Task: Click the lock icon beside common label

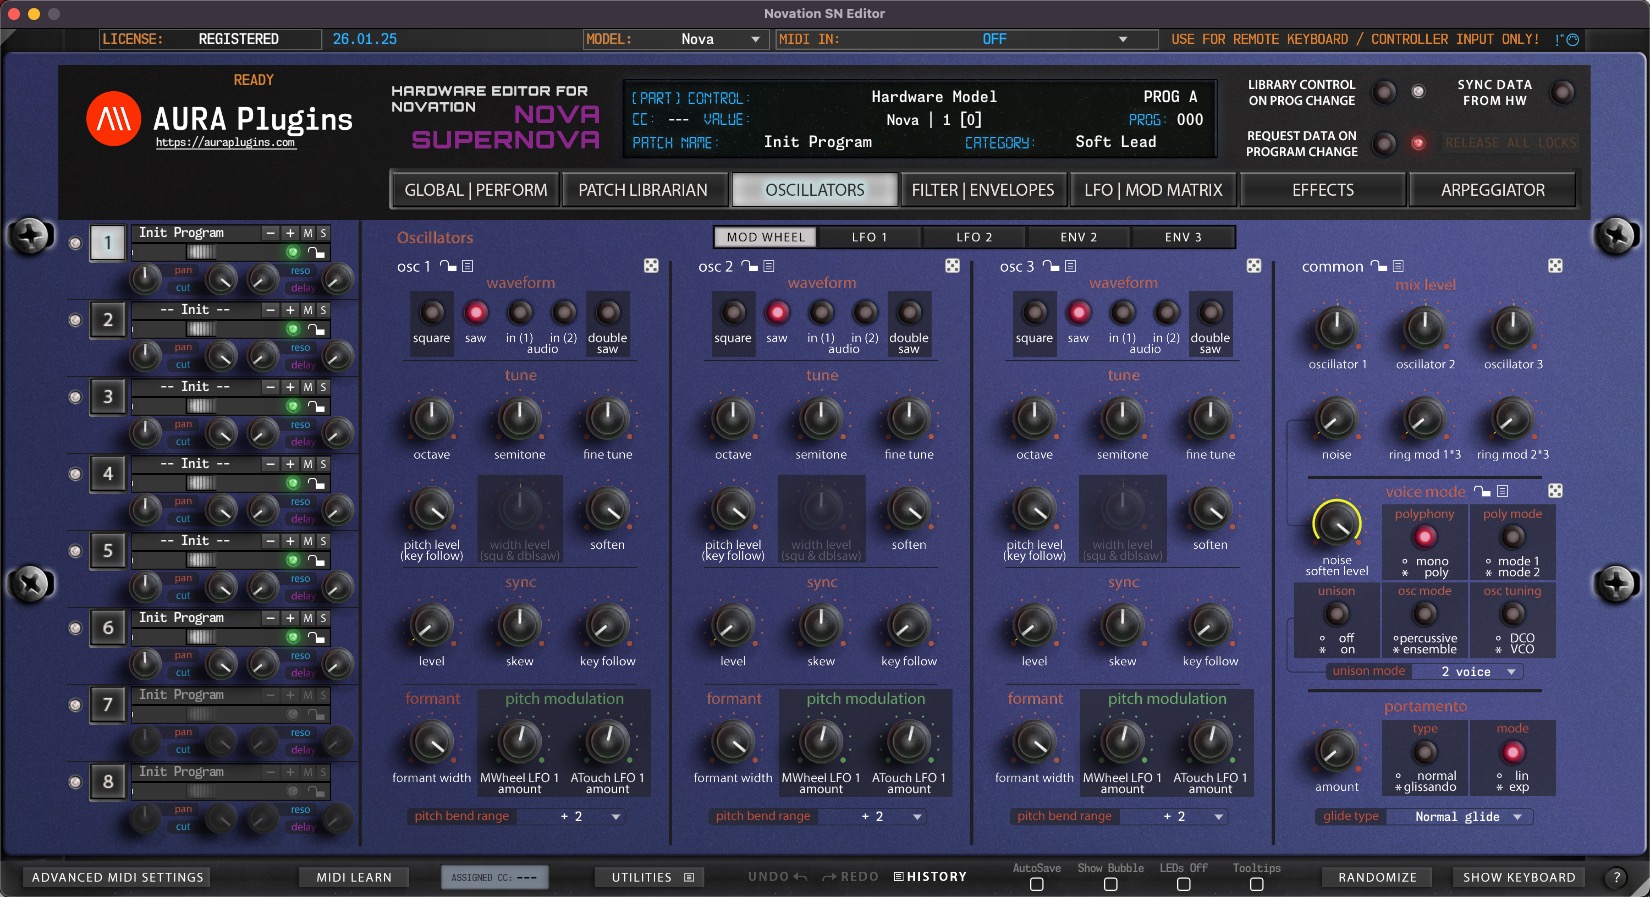Action: tap(1379, 266)
